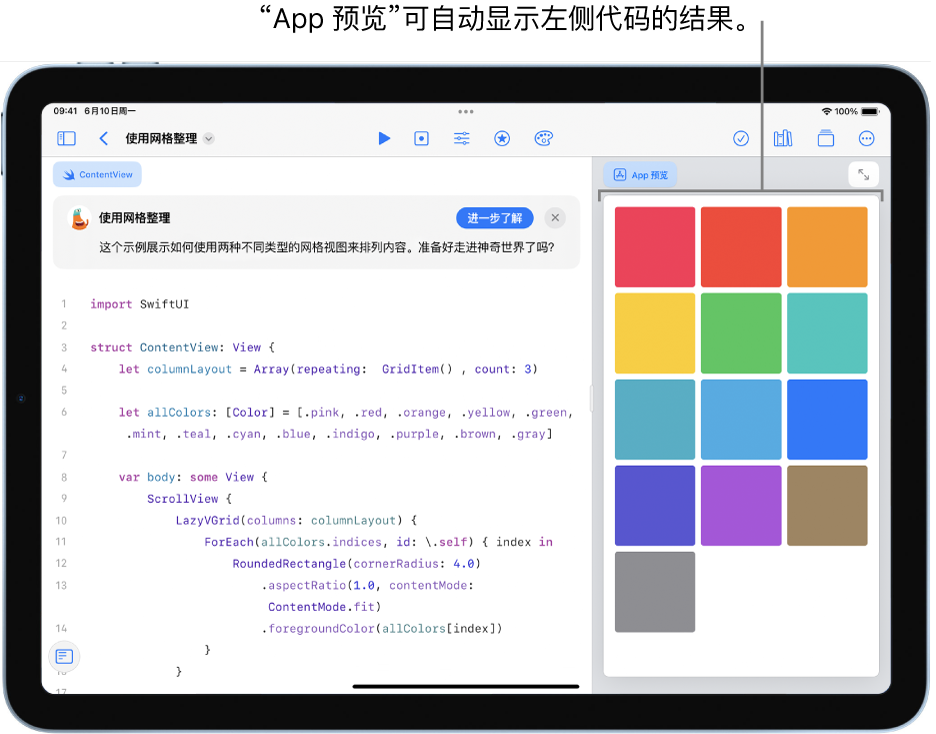The width and height of the screenshot is (936, 734).
Task: Toggle the left sidebar panel
Action: (66, 139)
